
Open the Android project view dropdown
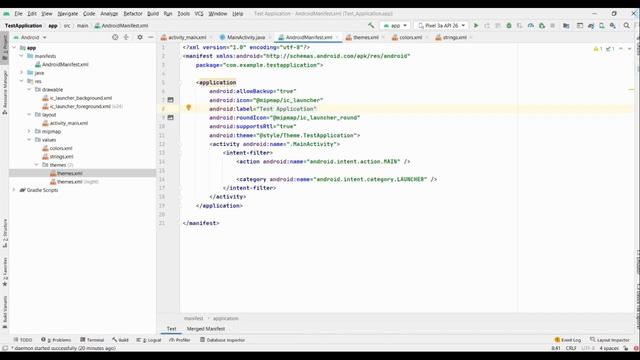point(31,37)
